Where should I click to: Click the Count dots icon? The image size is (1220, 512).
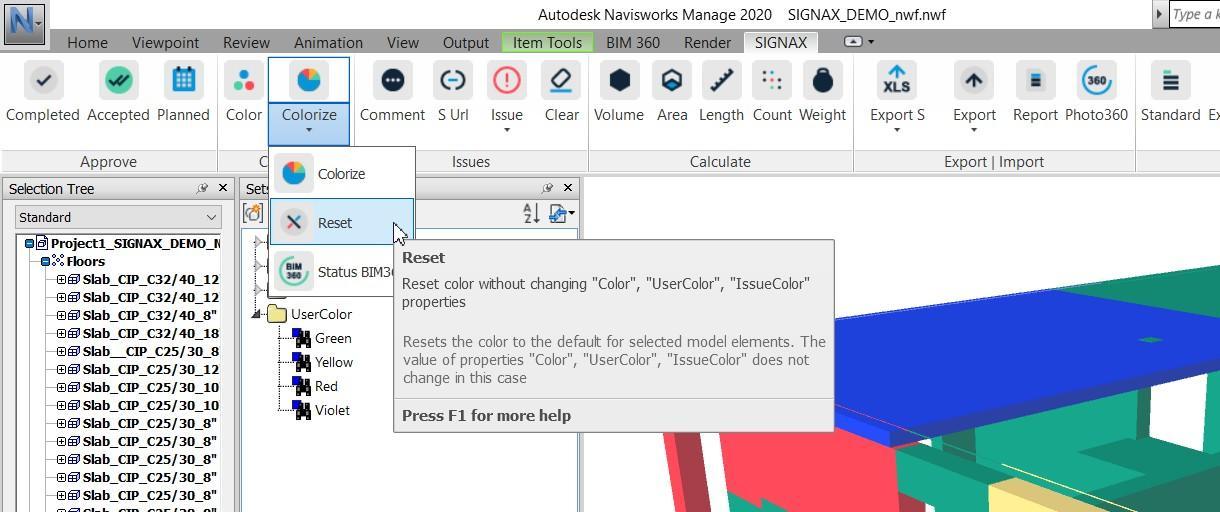pyautogui.click(x=772, y=80)
